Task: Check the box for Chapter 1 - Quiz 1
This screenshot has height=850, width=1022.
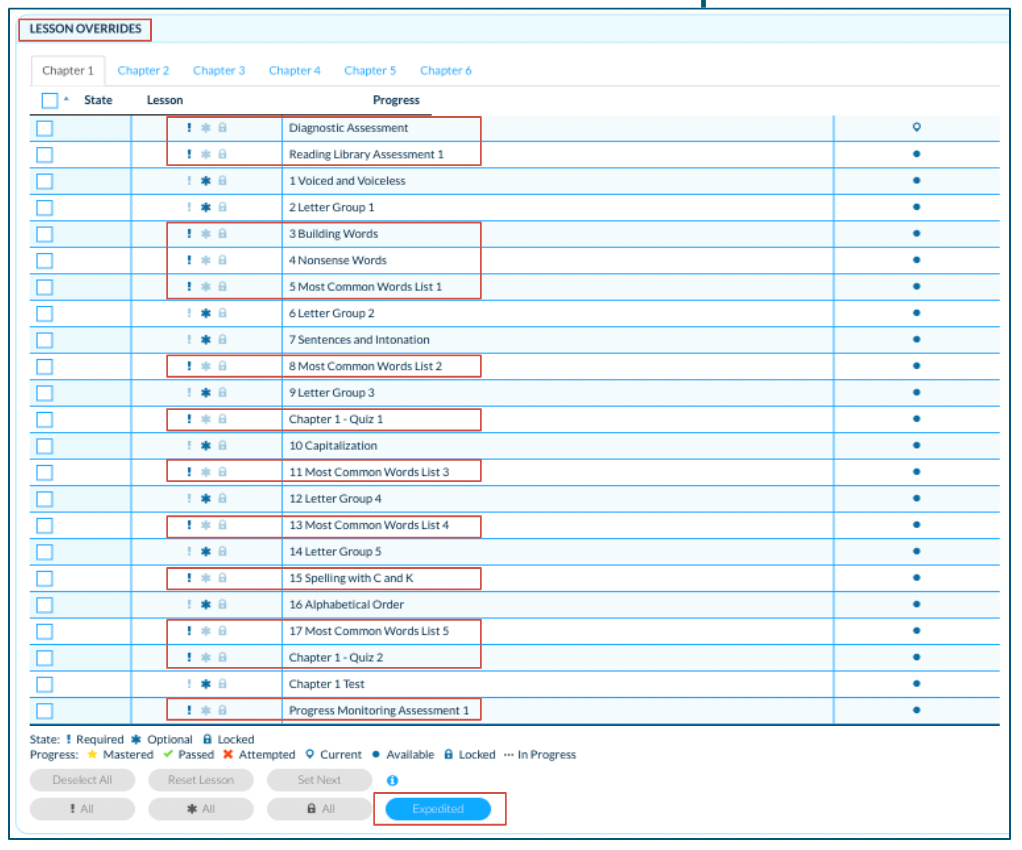Action: (x=44, y=420)
